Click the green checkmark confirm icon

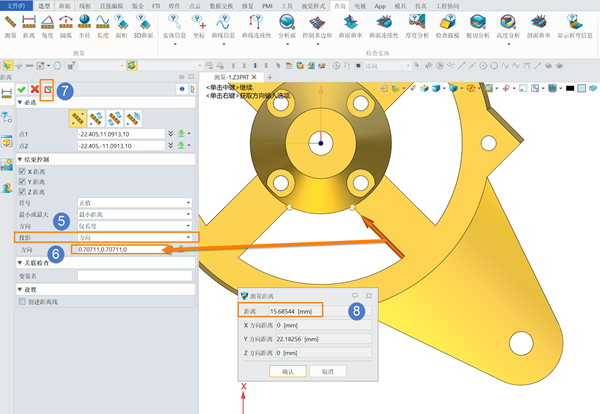tap(22, 90)
